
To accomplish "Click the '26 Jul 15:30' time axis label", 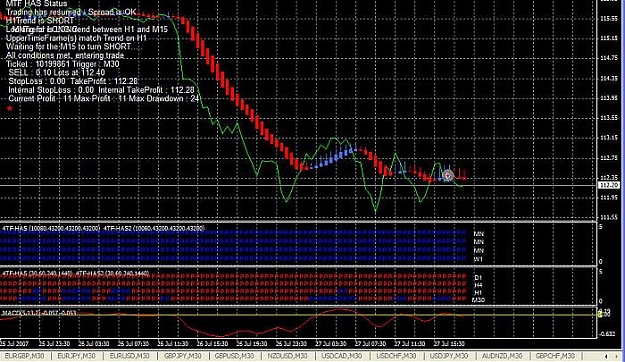I will [x=212, y=344].
